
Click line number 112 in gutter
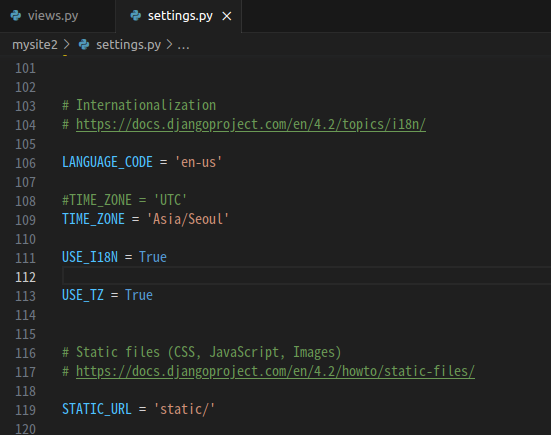click(x=25, y=277)
